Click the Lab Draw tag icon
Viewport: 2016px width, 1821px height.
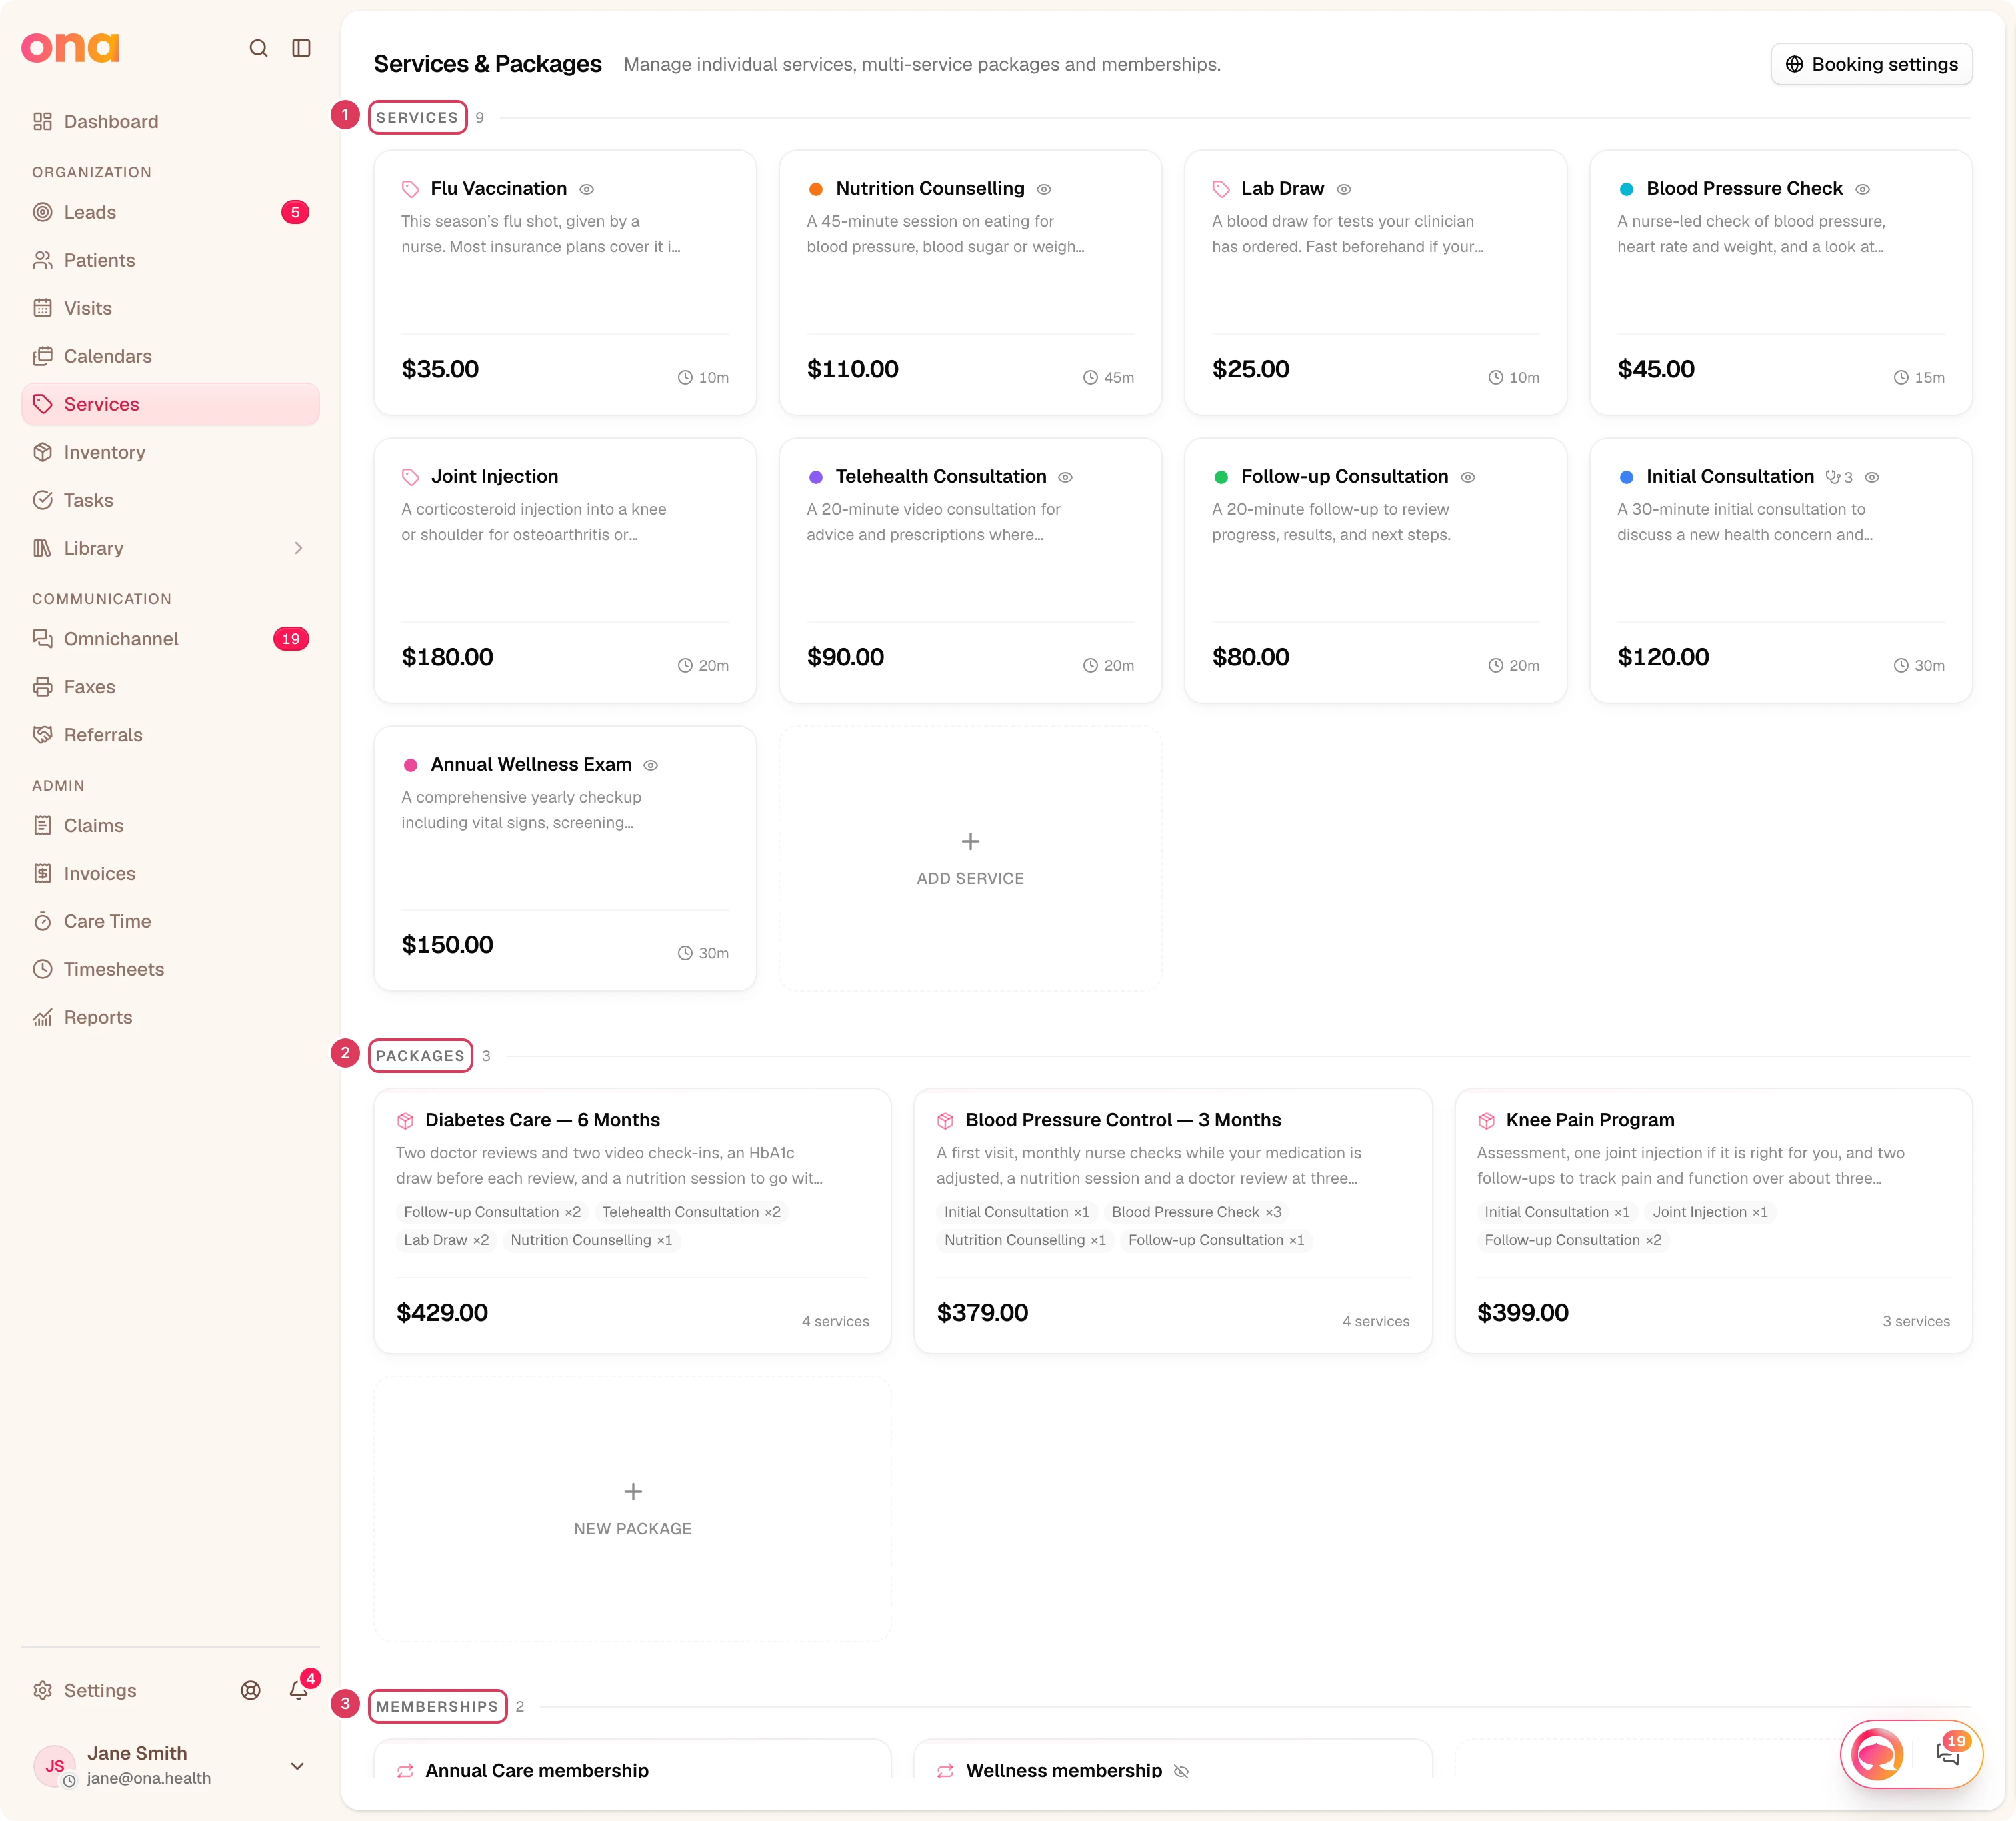click(x=1221, y=189)
